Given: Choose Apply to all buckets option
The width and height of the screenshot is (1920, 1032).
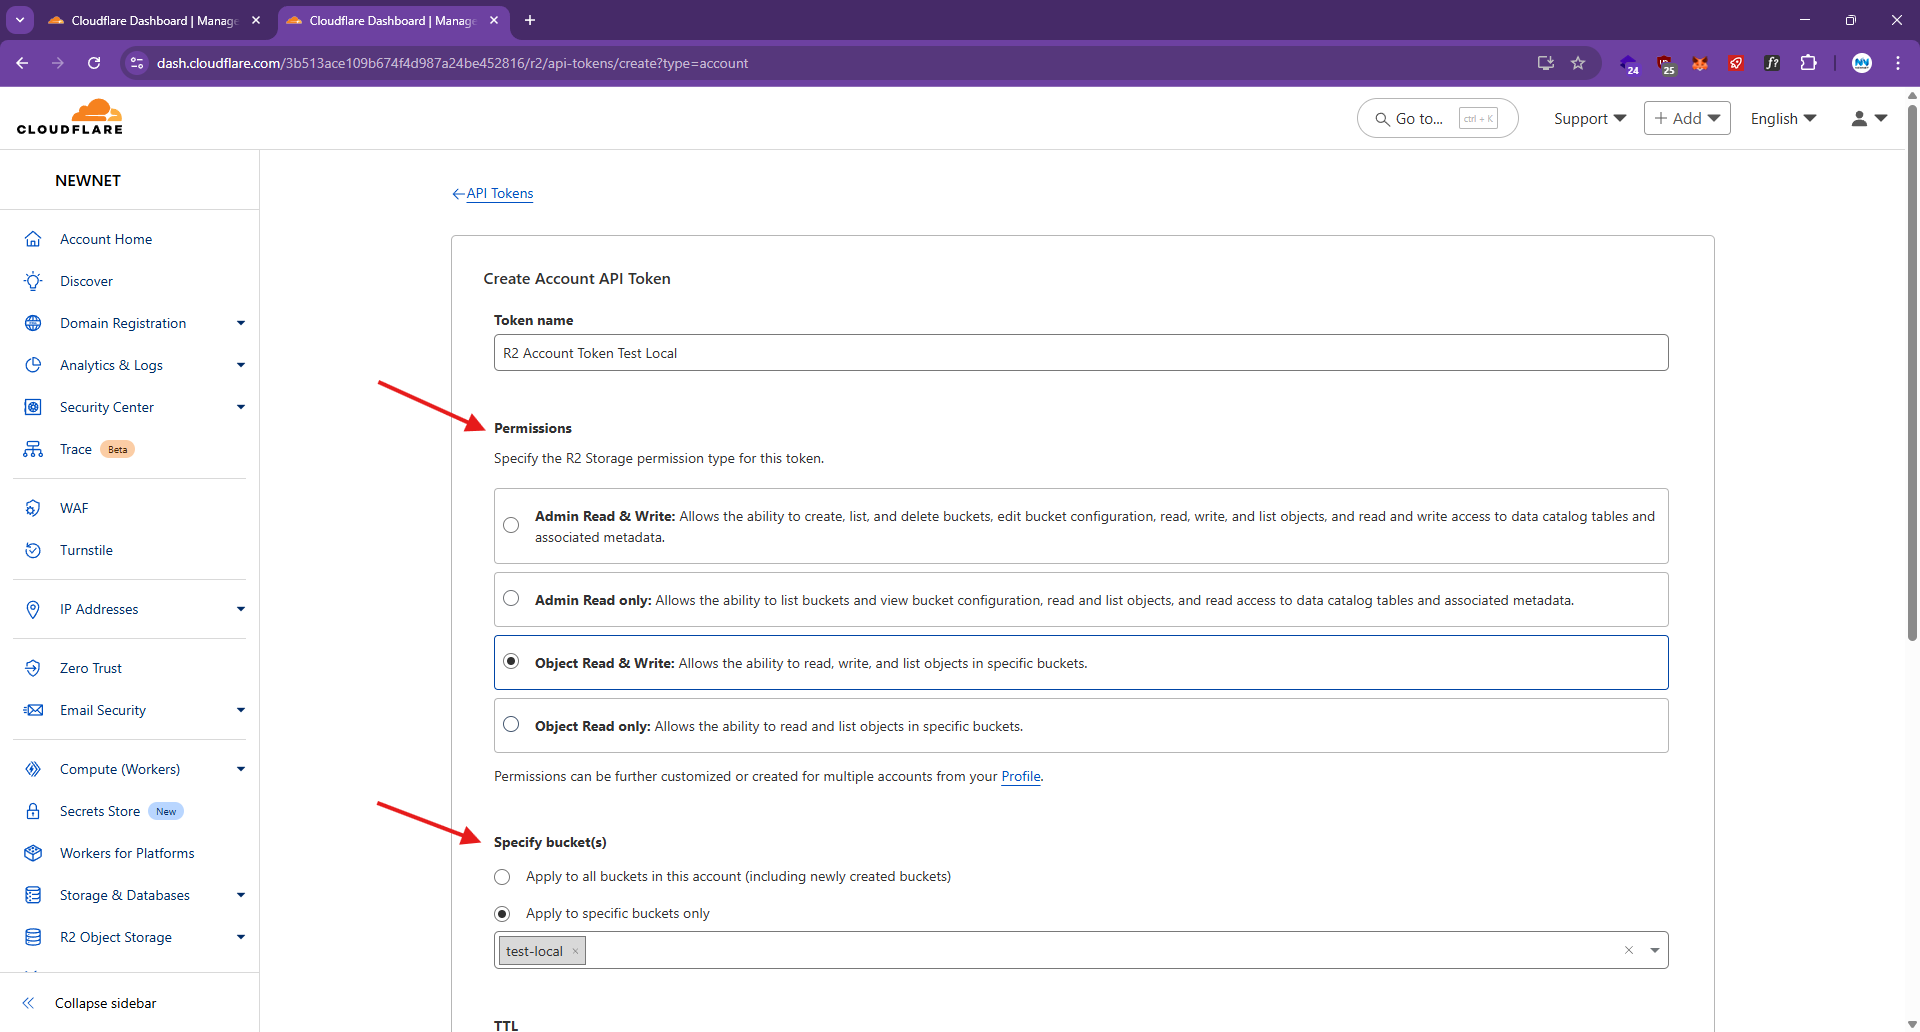Looking at the screenshot, I should (x=502, y=877).
